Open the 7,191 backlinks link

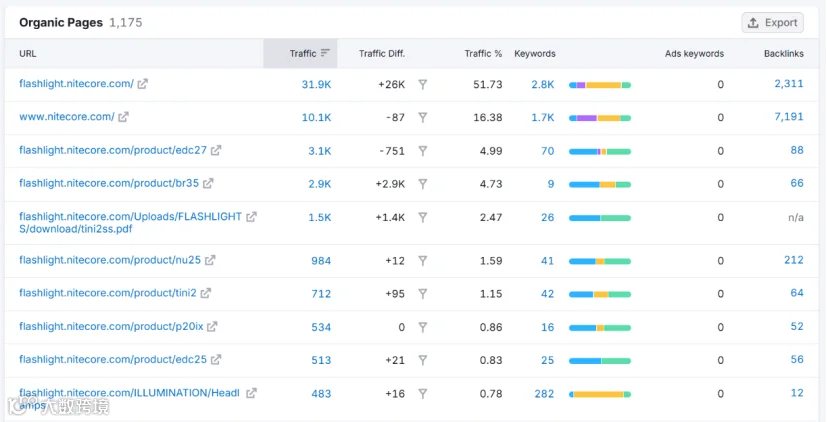(x=788, y=117)
